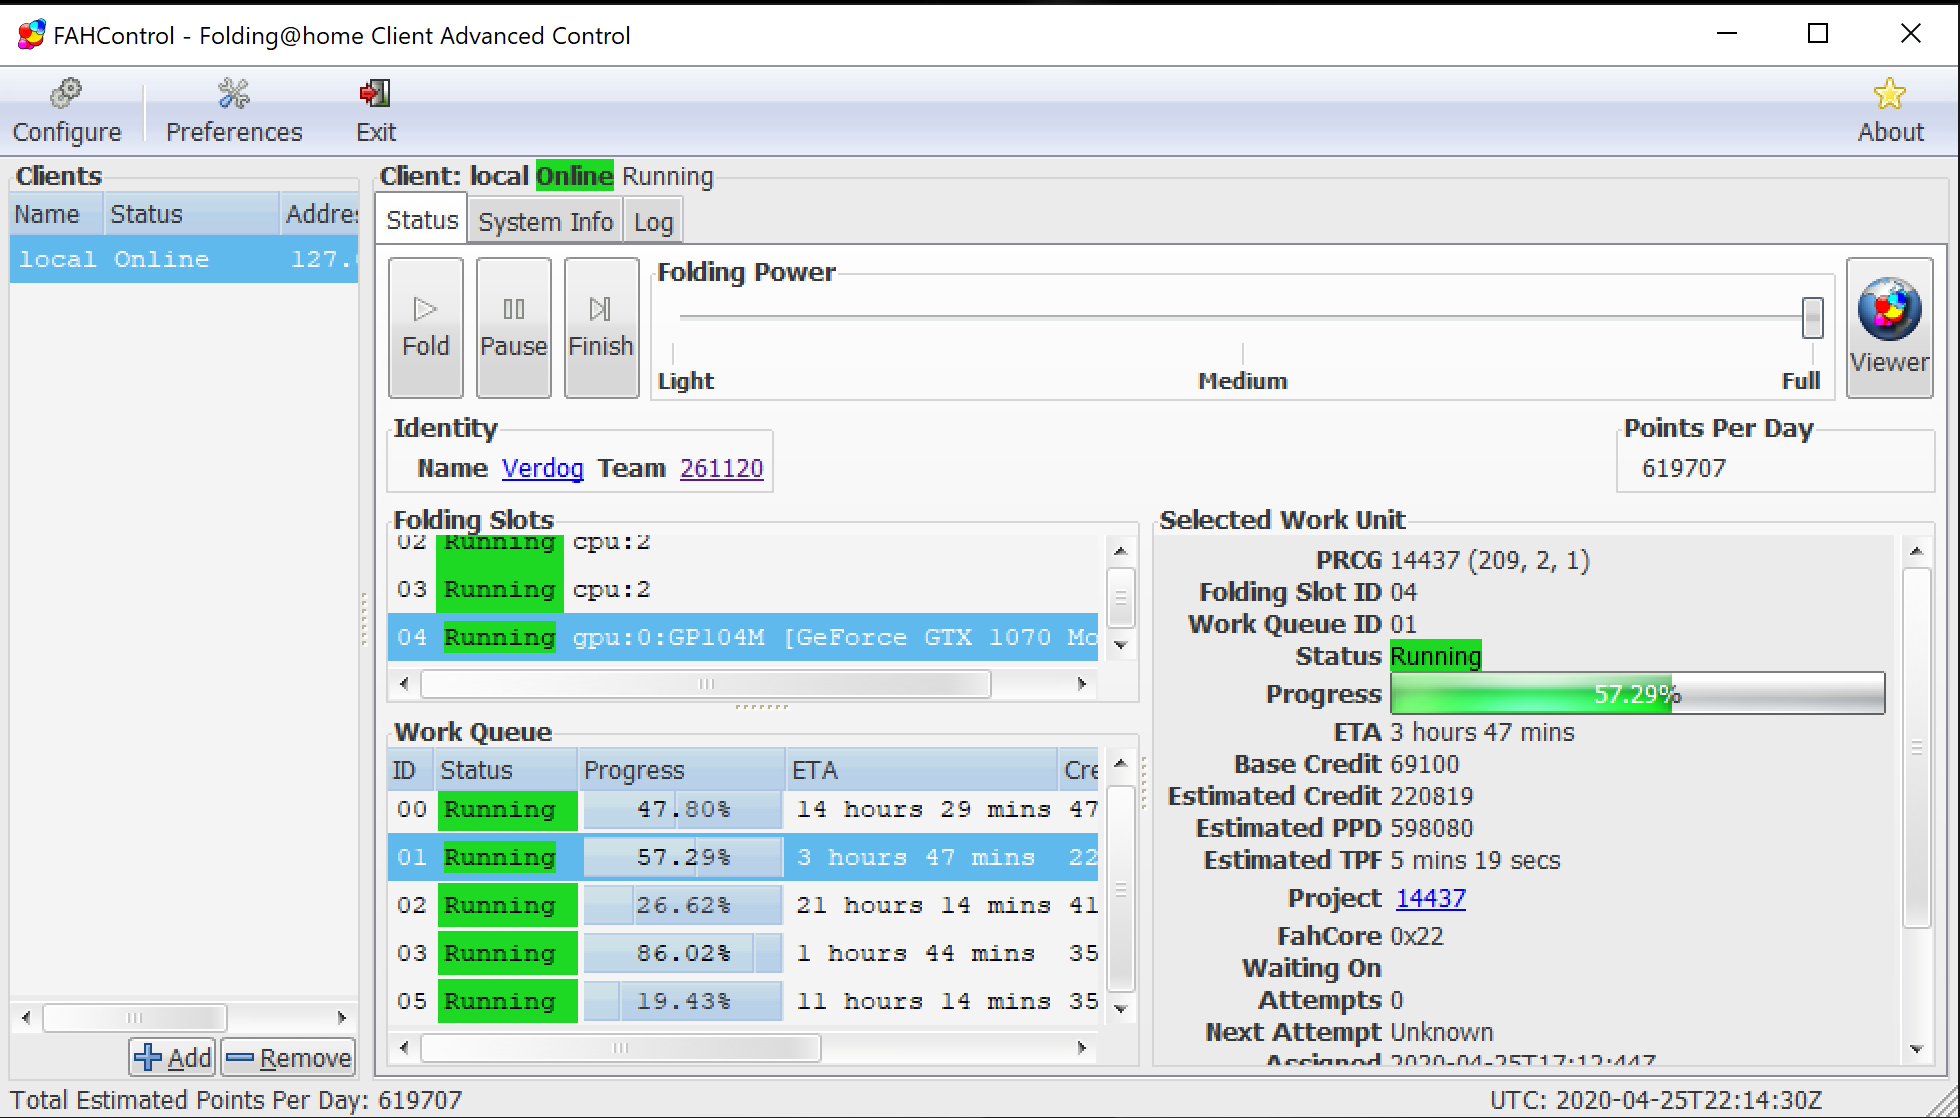Click Clients list scroll left arrow
Viewport: 1960px width, 1118px height.
[x=26, y=1018]
